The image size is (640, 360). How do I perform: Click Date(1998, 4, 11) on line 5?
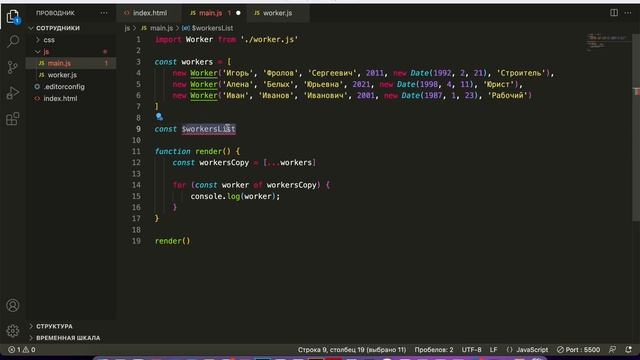point(436,84)
